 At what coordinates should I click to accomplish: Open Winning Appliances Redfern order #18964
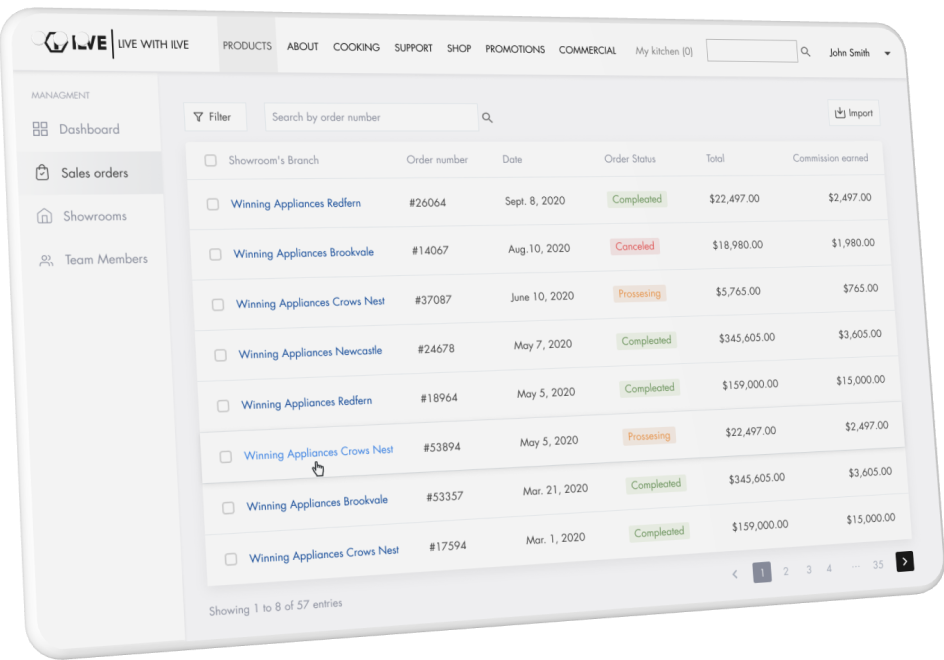[x=306, y=402]
